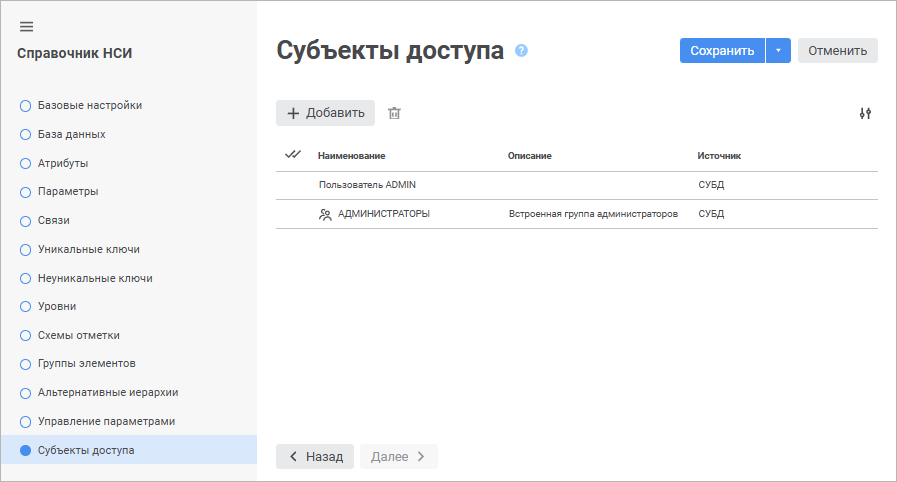Click the Отменить button
Viewport: 897px width, 482px height.
tap(838, 51)
